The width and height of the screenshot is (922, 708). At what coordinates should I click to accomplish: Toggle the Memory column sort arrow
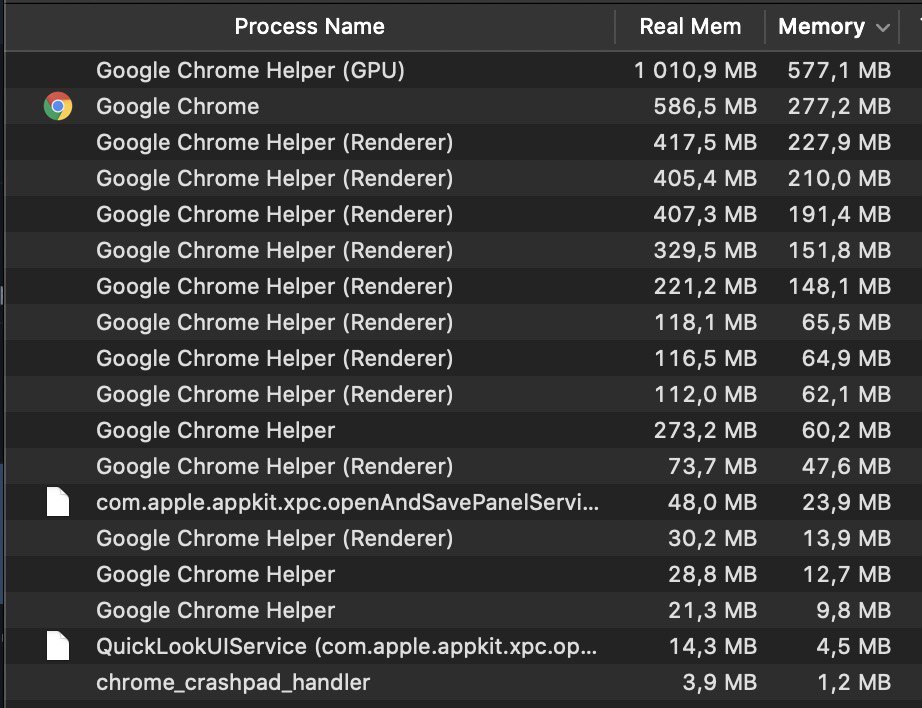(882, 27)
